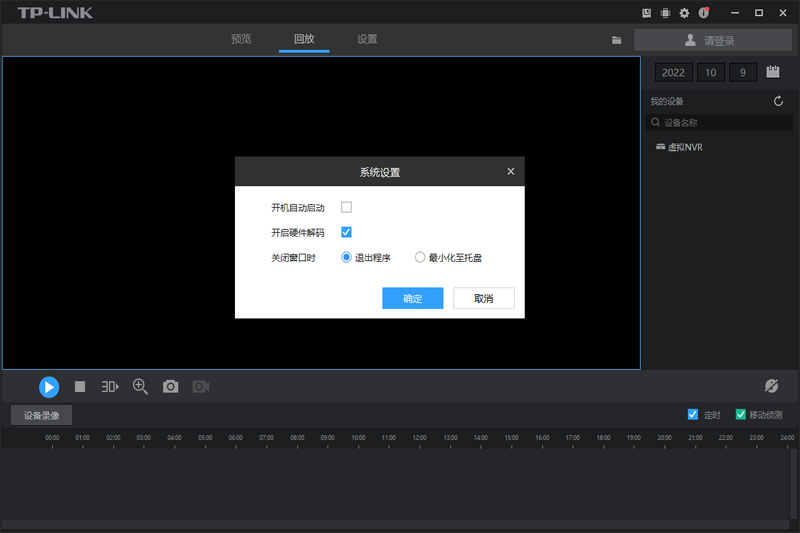
Task: Choose the 退出程序 radio option
Action: pyautogui.click(x=347, y=257)
